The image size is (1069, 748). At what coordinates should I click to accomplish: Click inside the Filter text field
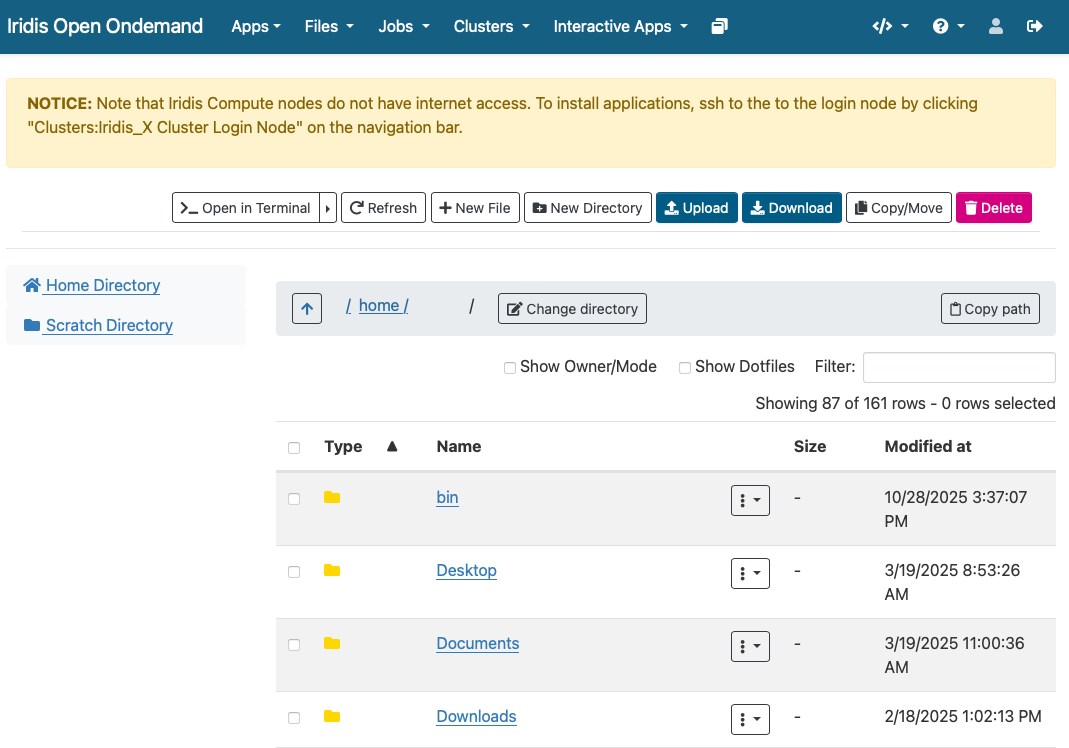coord(957,367)
